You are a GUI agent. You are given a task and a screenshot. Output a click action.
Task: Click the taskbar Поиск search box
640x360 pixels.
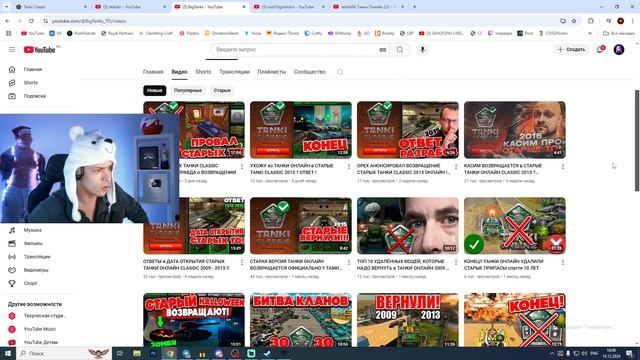click(x=64, y=353)
